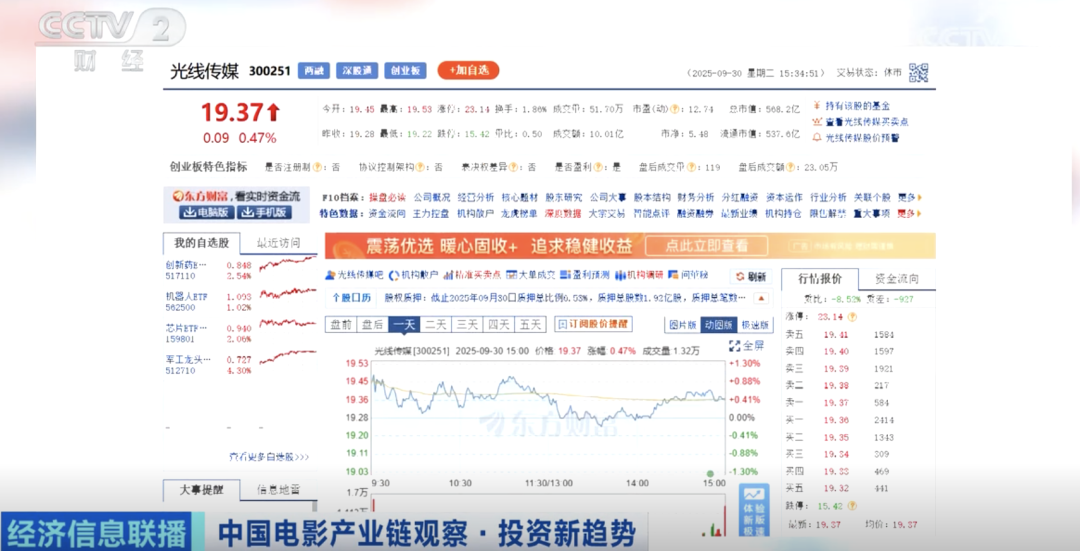
Task: Open 光线传媒吧 forum icon
Action: point(330,275)
